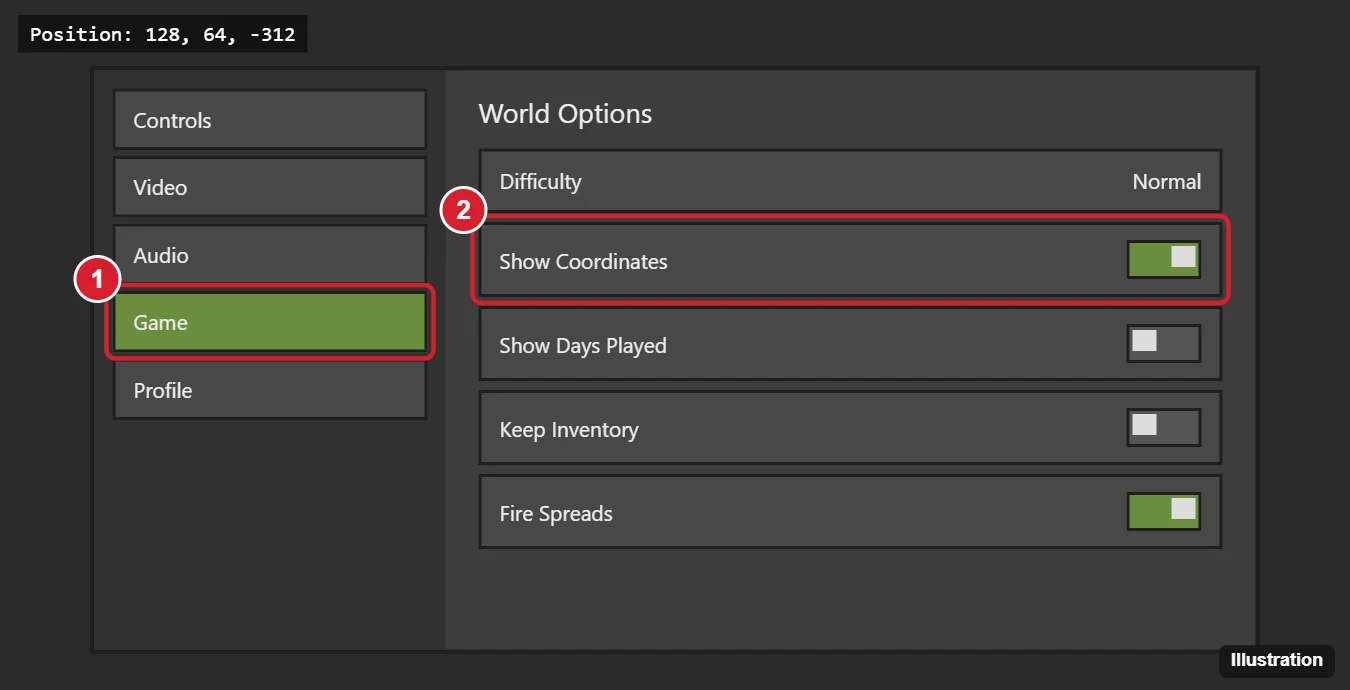Image resolution: width=1350 pixels, height=690 pixels.
Task: Click the Fire Spreads label
Action: [x=556, y=514]
